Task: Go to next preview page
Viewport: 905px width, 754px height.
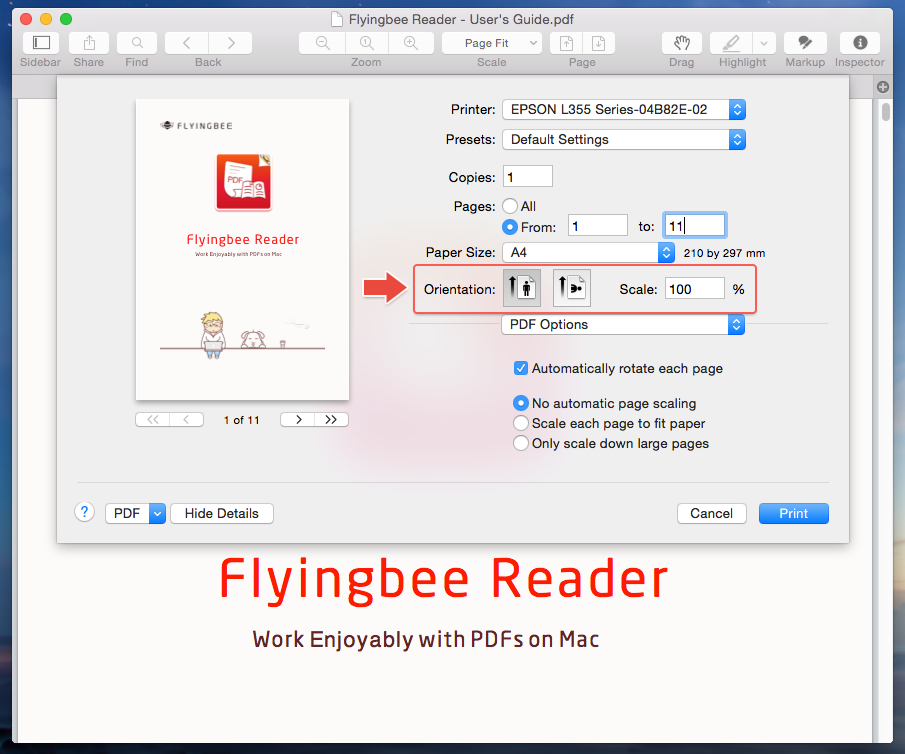Action: pos(298,420)
